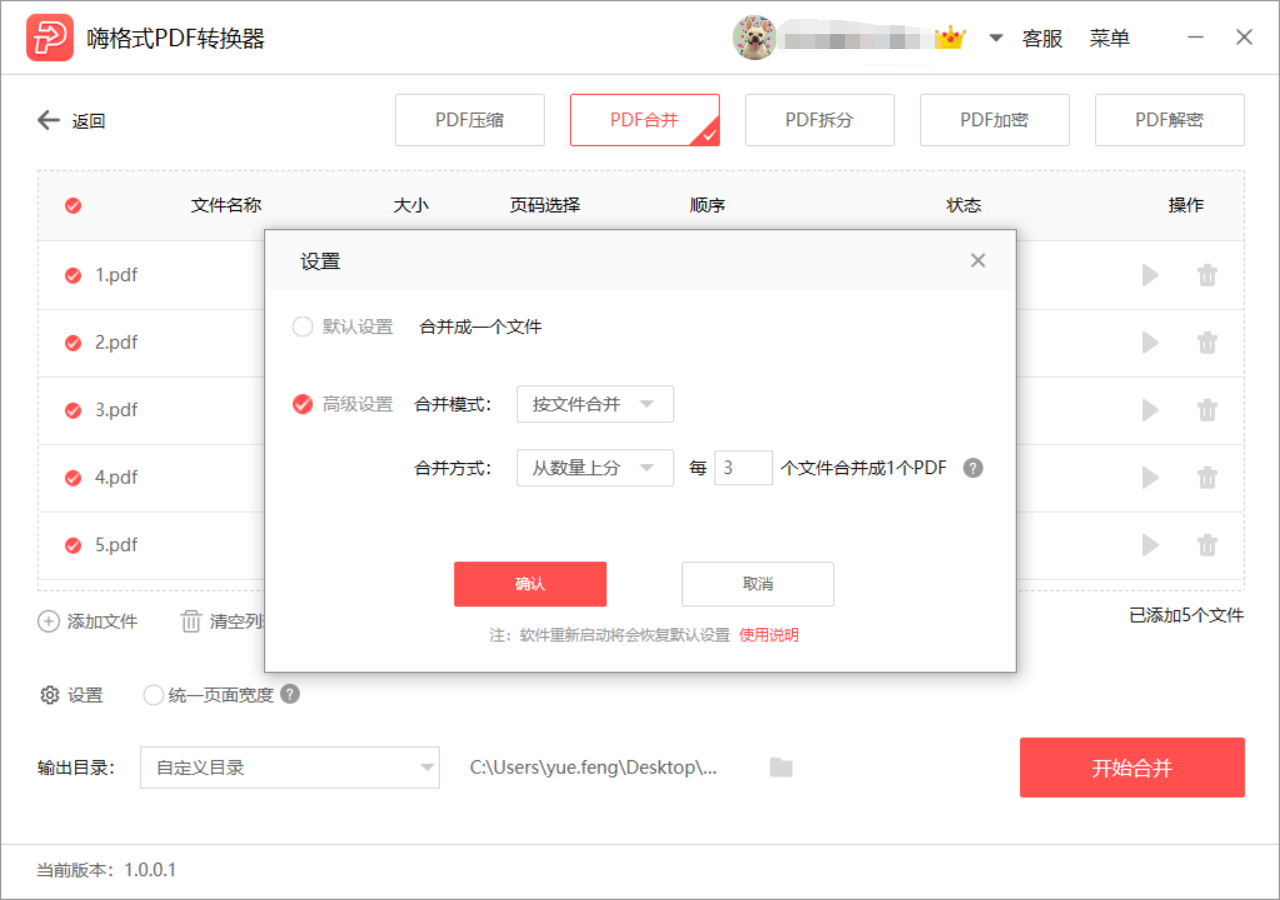Delete 4.pdf with its trash icon
This screenshot has width=1280, height=900.
pyautogui.click(x=1208, y=478)
